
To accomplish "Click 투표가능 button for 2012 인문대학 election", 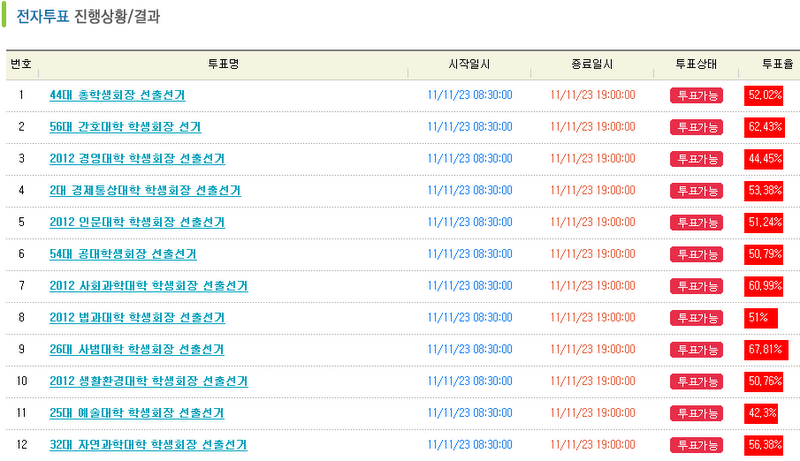I will (x=696, y=222).
